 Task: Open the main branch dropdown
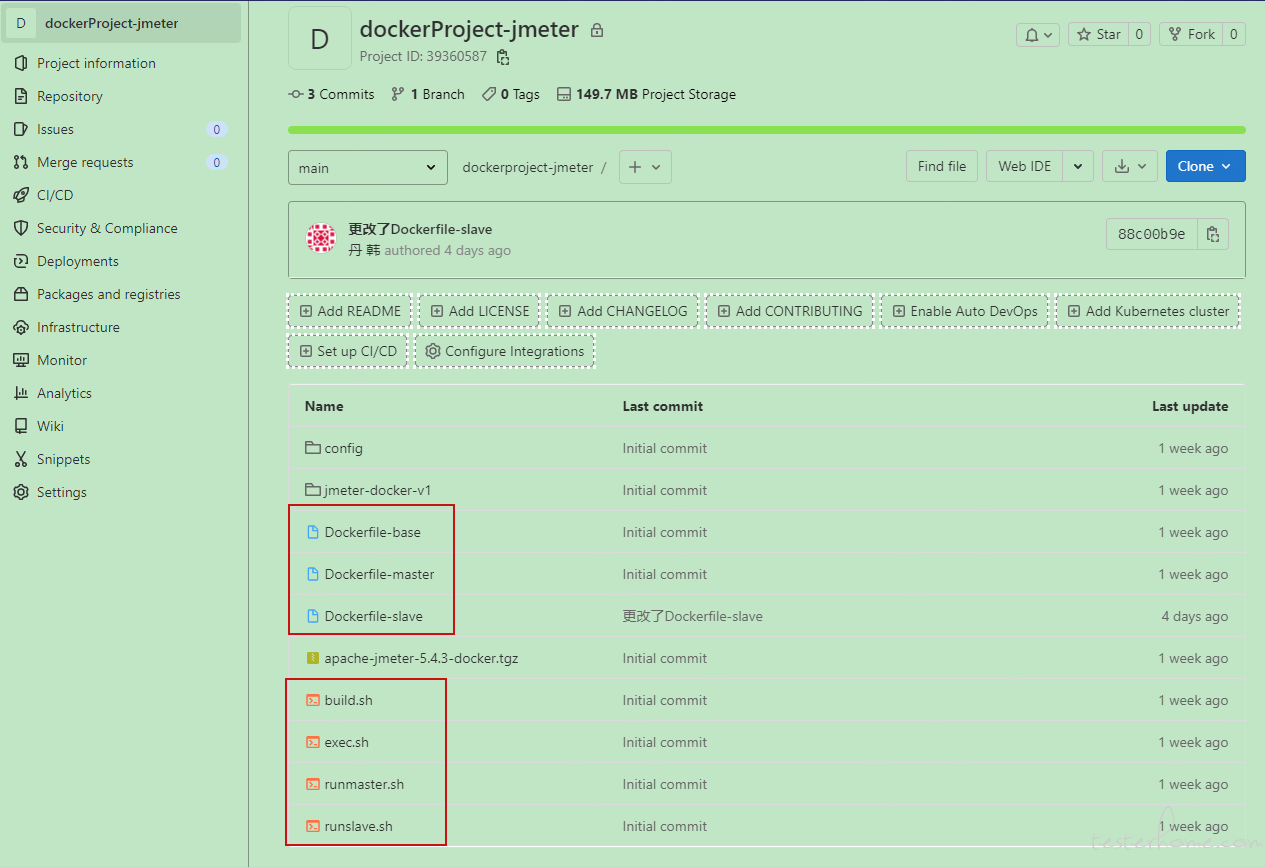tap(368, 167)
